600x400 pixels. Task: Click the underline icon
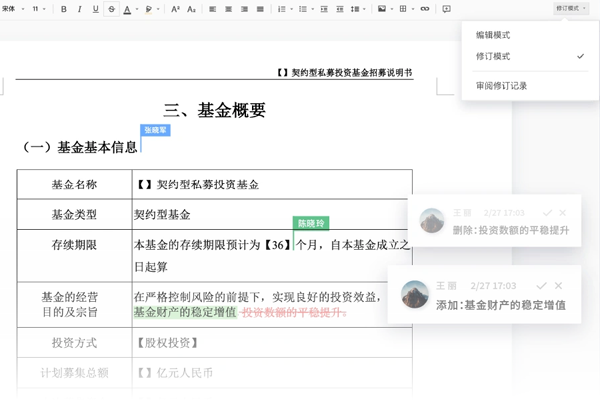click(95, 9)
